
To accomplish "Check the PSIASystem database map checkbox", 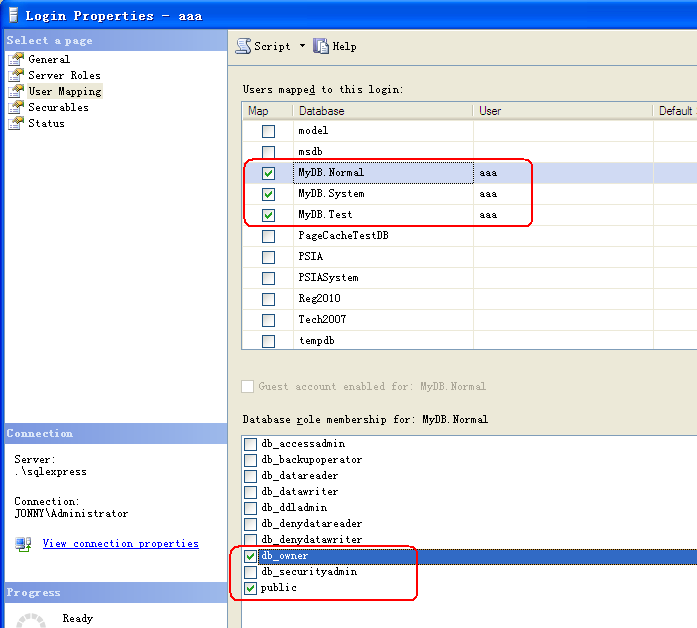I will (268, 278).
